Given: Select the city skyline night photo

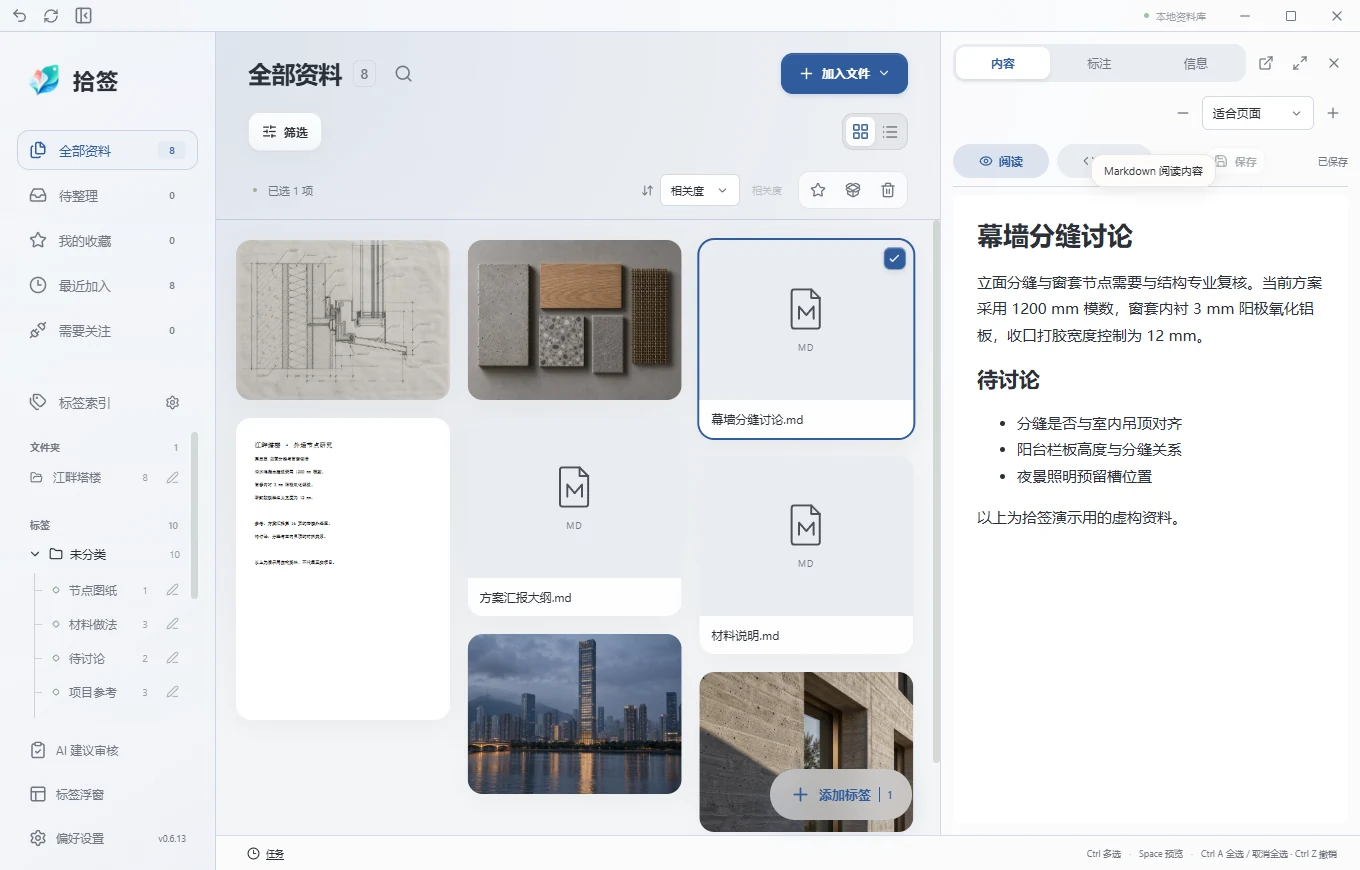Looking at the screenshot, I should pos(574,714).
